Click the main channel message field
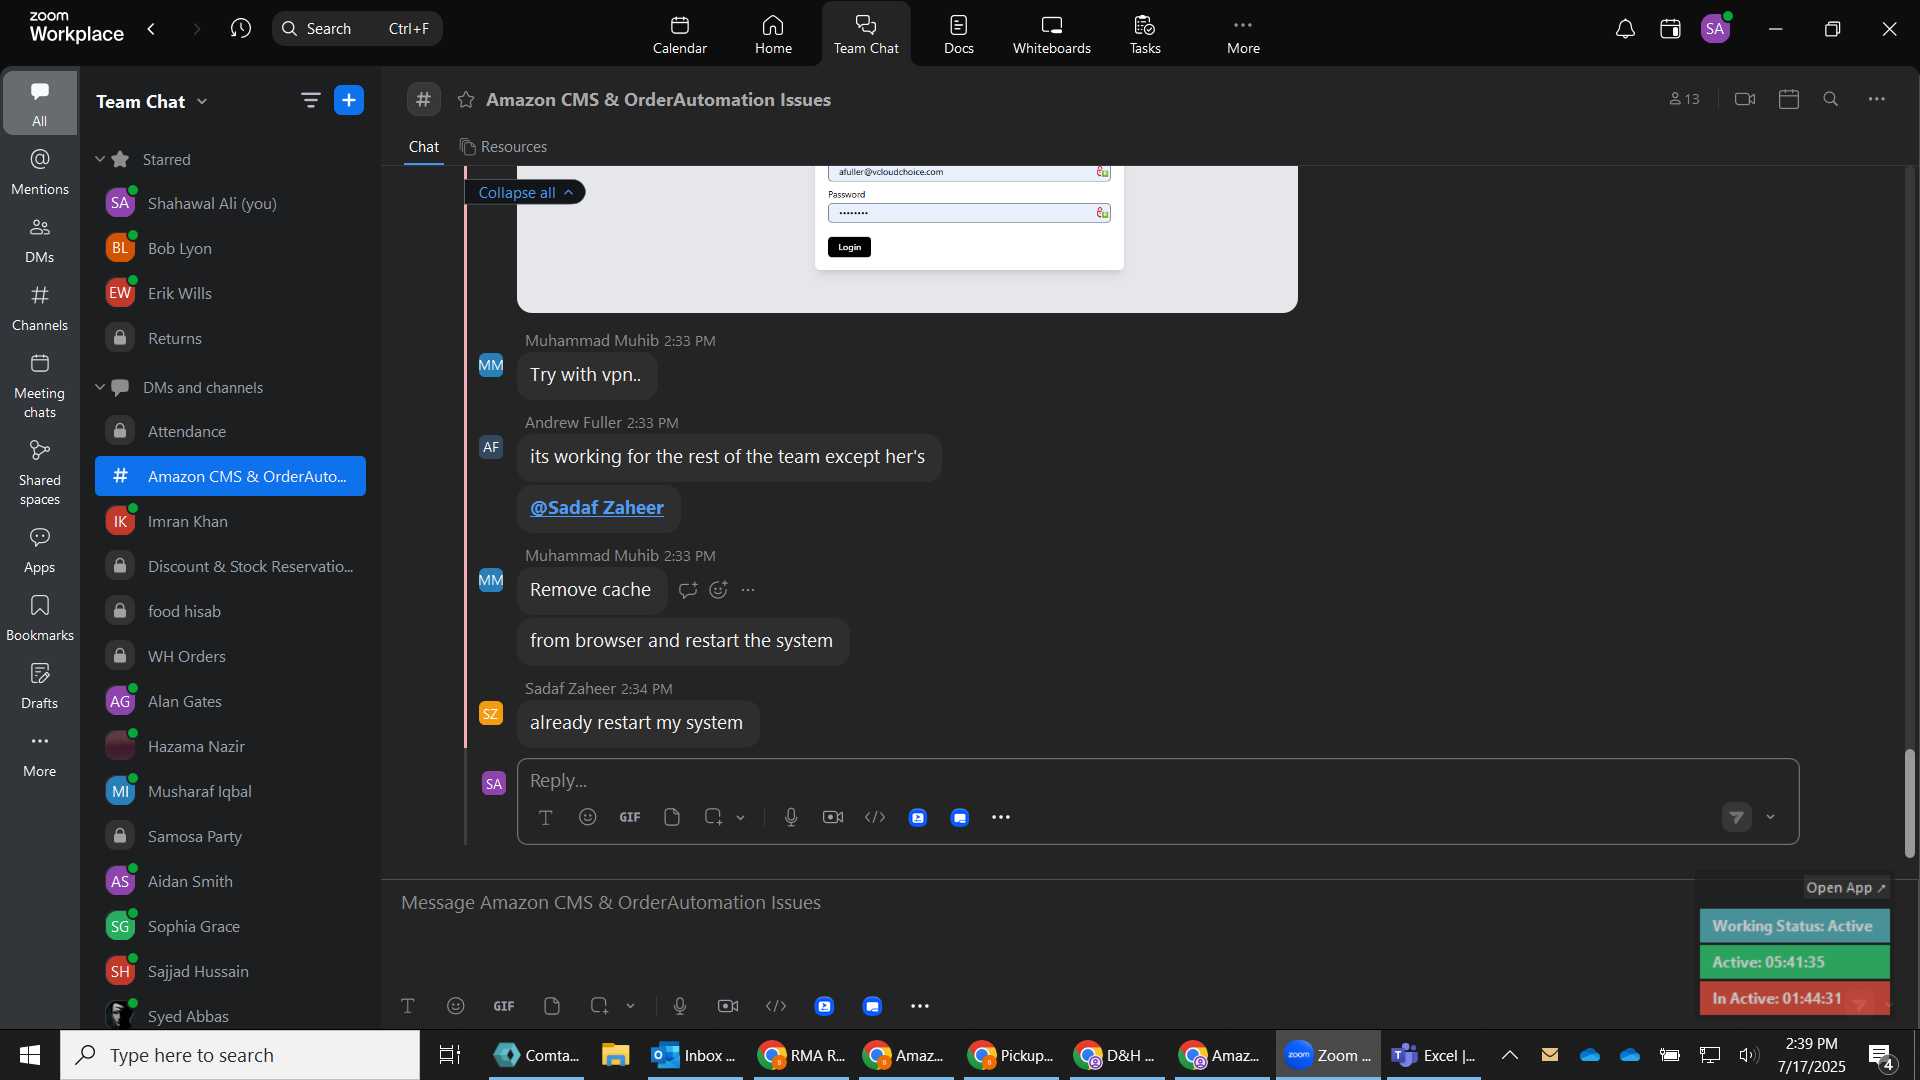Image resolution: width=1920 pixels, height=1080 pixels. point(1040,902)
